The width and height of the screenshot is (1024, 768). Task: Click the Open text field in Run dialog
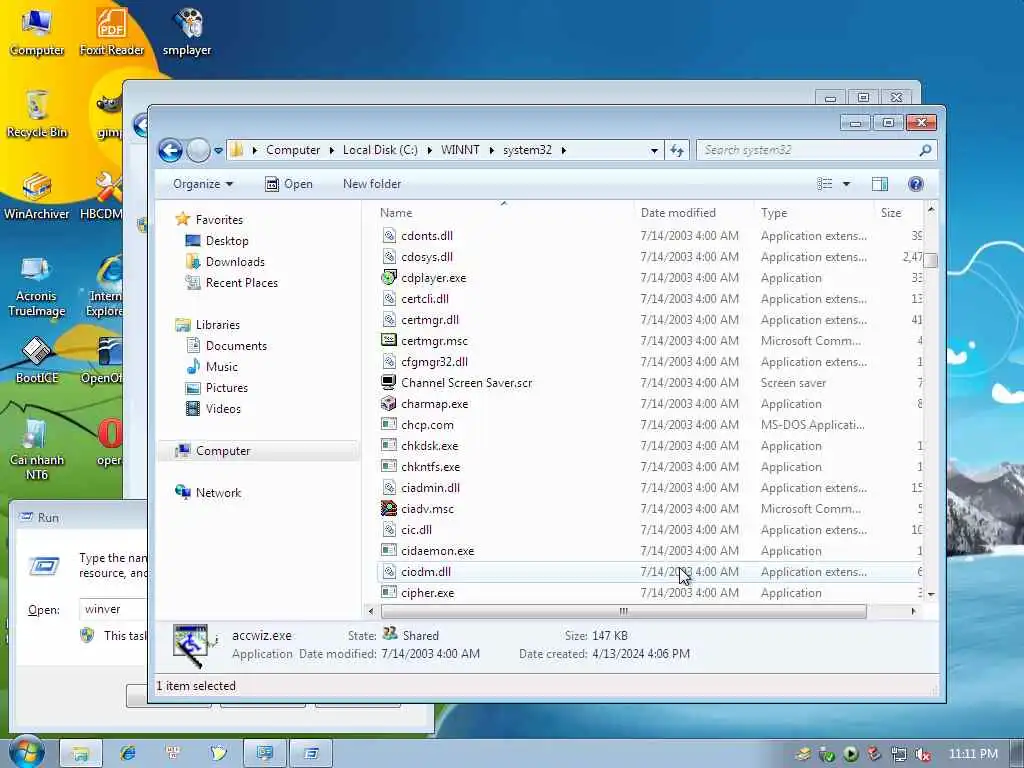[x=112, y=609]
